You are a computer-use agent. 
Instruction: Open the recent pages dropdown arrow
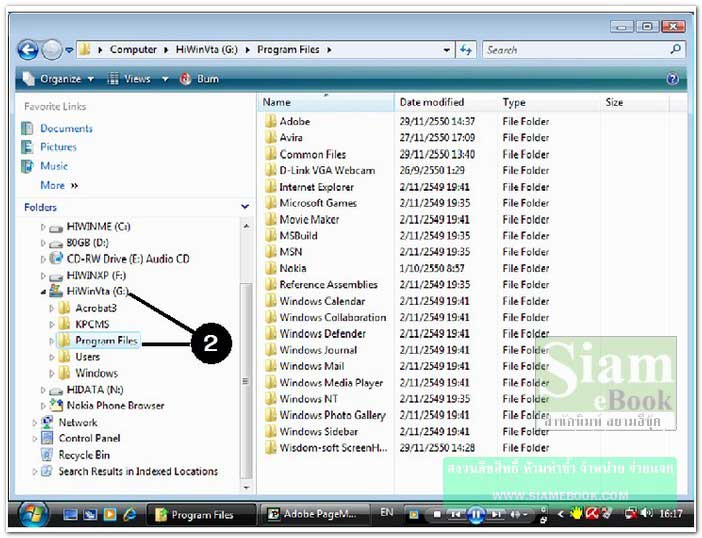pos(69,50)
